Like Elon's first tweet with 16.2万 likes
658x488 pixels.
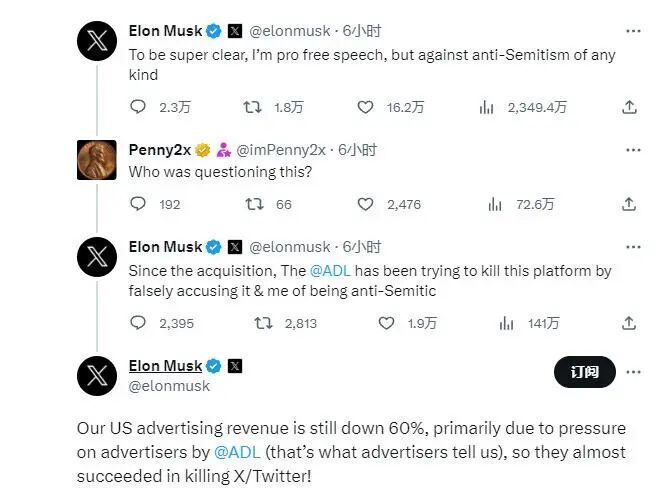[366, 106]
